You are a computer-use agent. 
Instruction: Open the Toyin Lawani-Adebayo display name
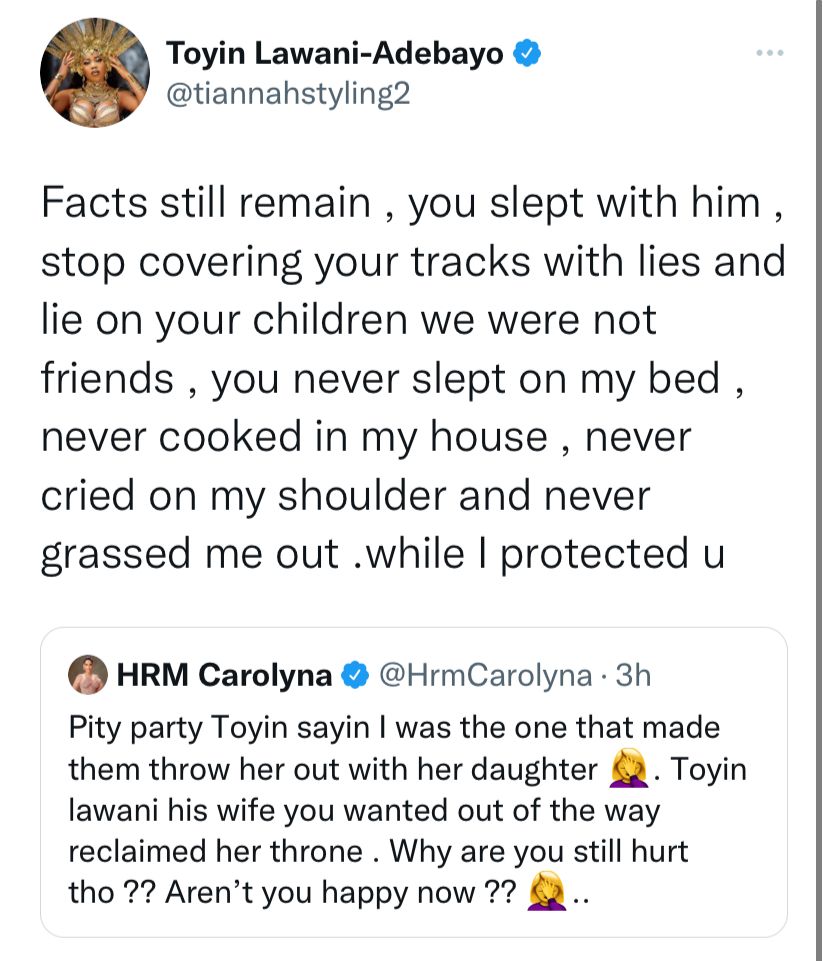[335, 53]
